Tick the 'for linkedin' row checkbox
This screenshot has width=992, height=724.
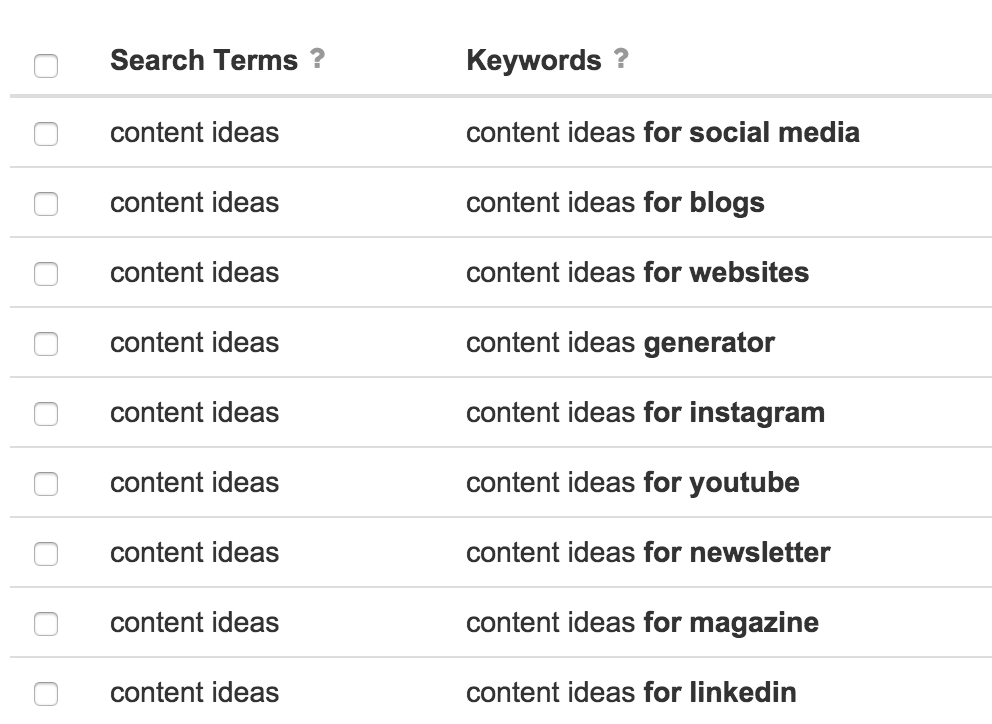click(x=46, y=694)
